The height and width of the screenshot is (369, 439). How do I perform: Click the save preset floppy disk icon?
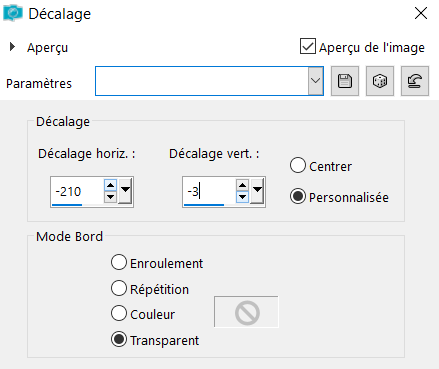click(x=345, y=81)
